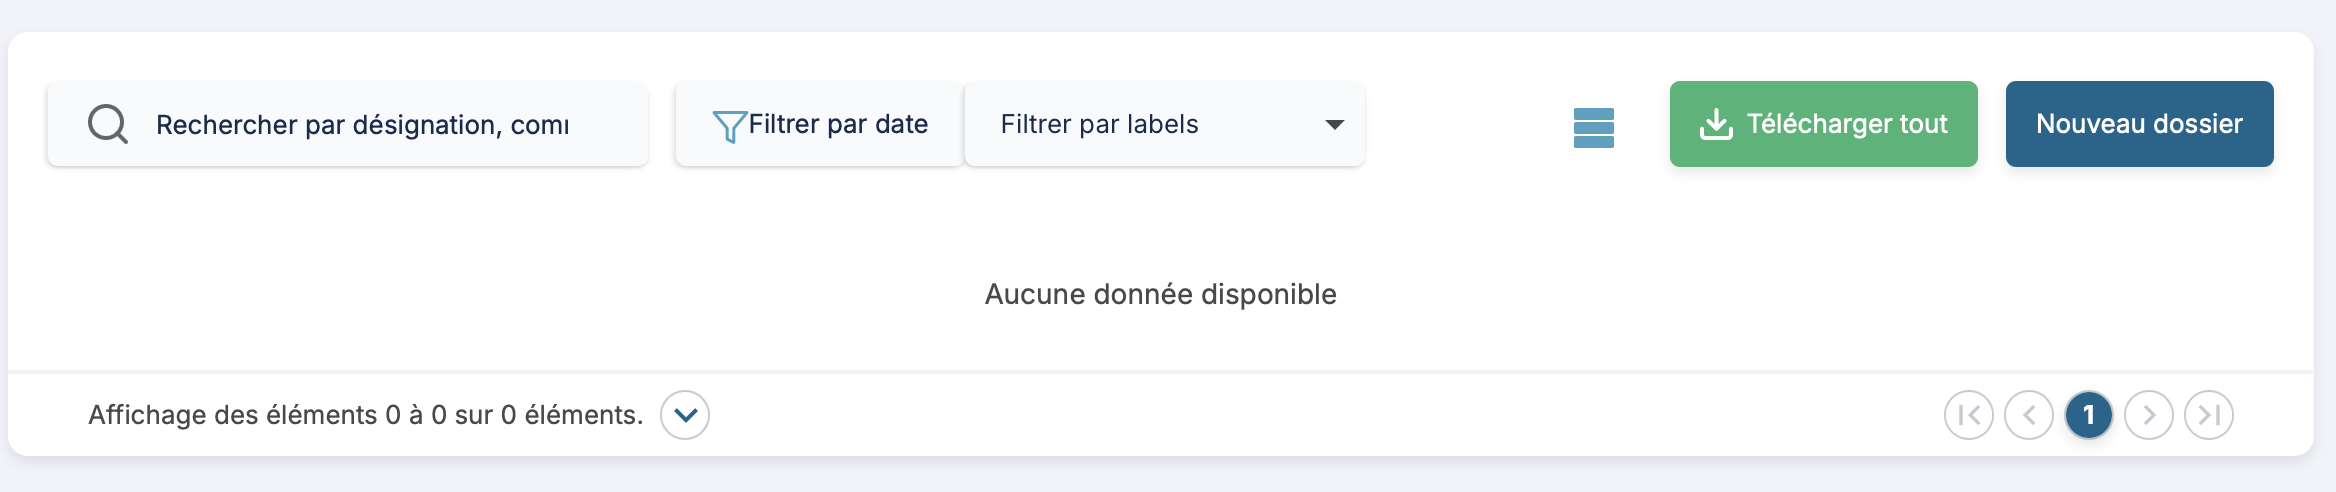The height and width of the screenshot is (492, 2336).
Task: Click the word labels in the filter box
Action: click(1162, 124)
